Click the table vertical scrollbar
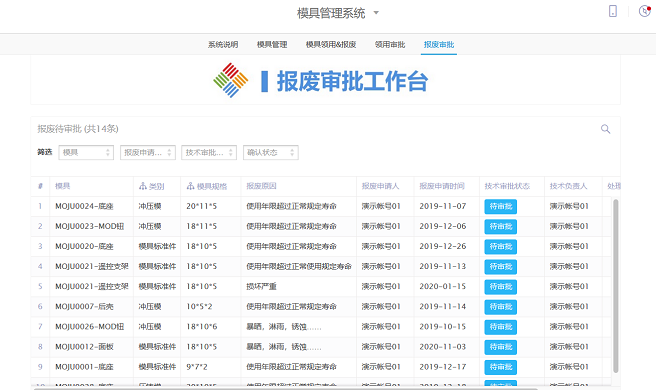This screenshot has width=656, height=390. (x=615, y=286)
